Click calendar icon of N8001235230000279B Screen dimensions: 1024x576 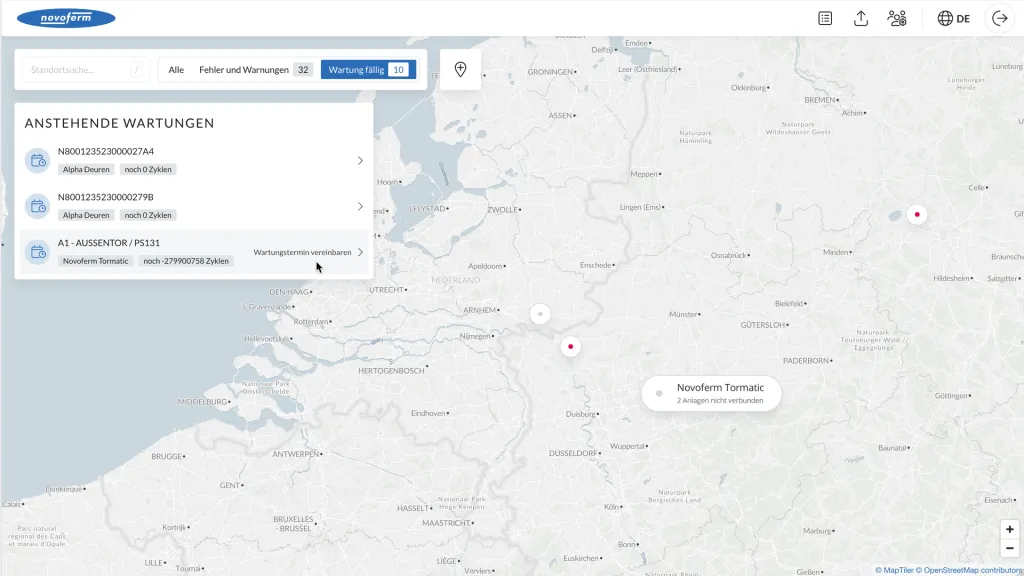[x=37, y=206]
